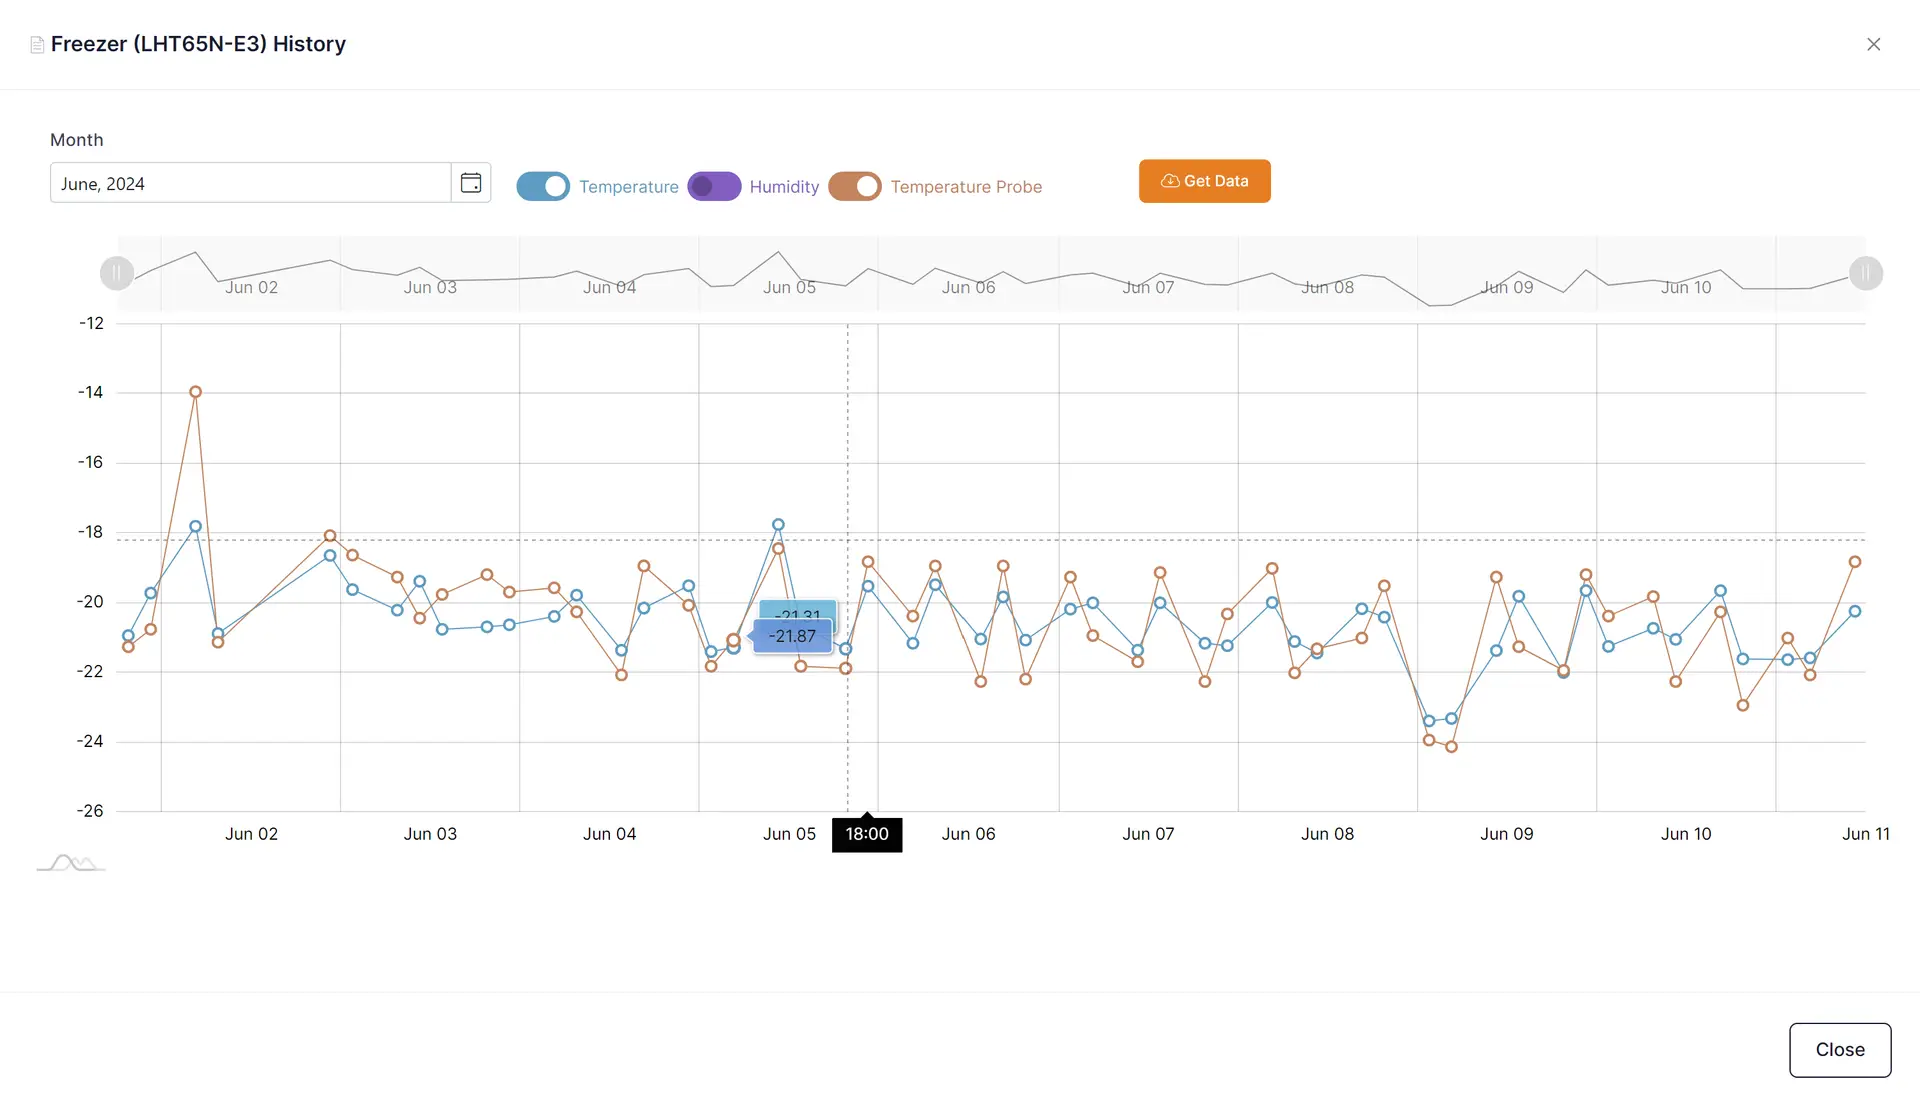This screenshot has width=1920, height=1106.
Task: Open the June, 2024 month picker field
Action: [x=250, y=183]
